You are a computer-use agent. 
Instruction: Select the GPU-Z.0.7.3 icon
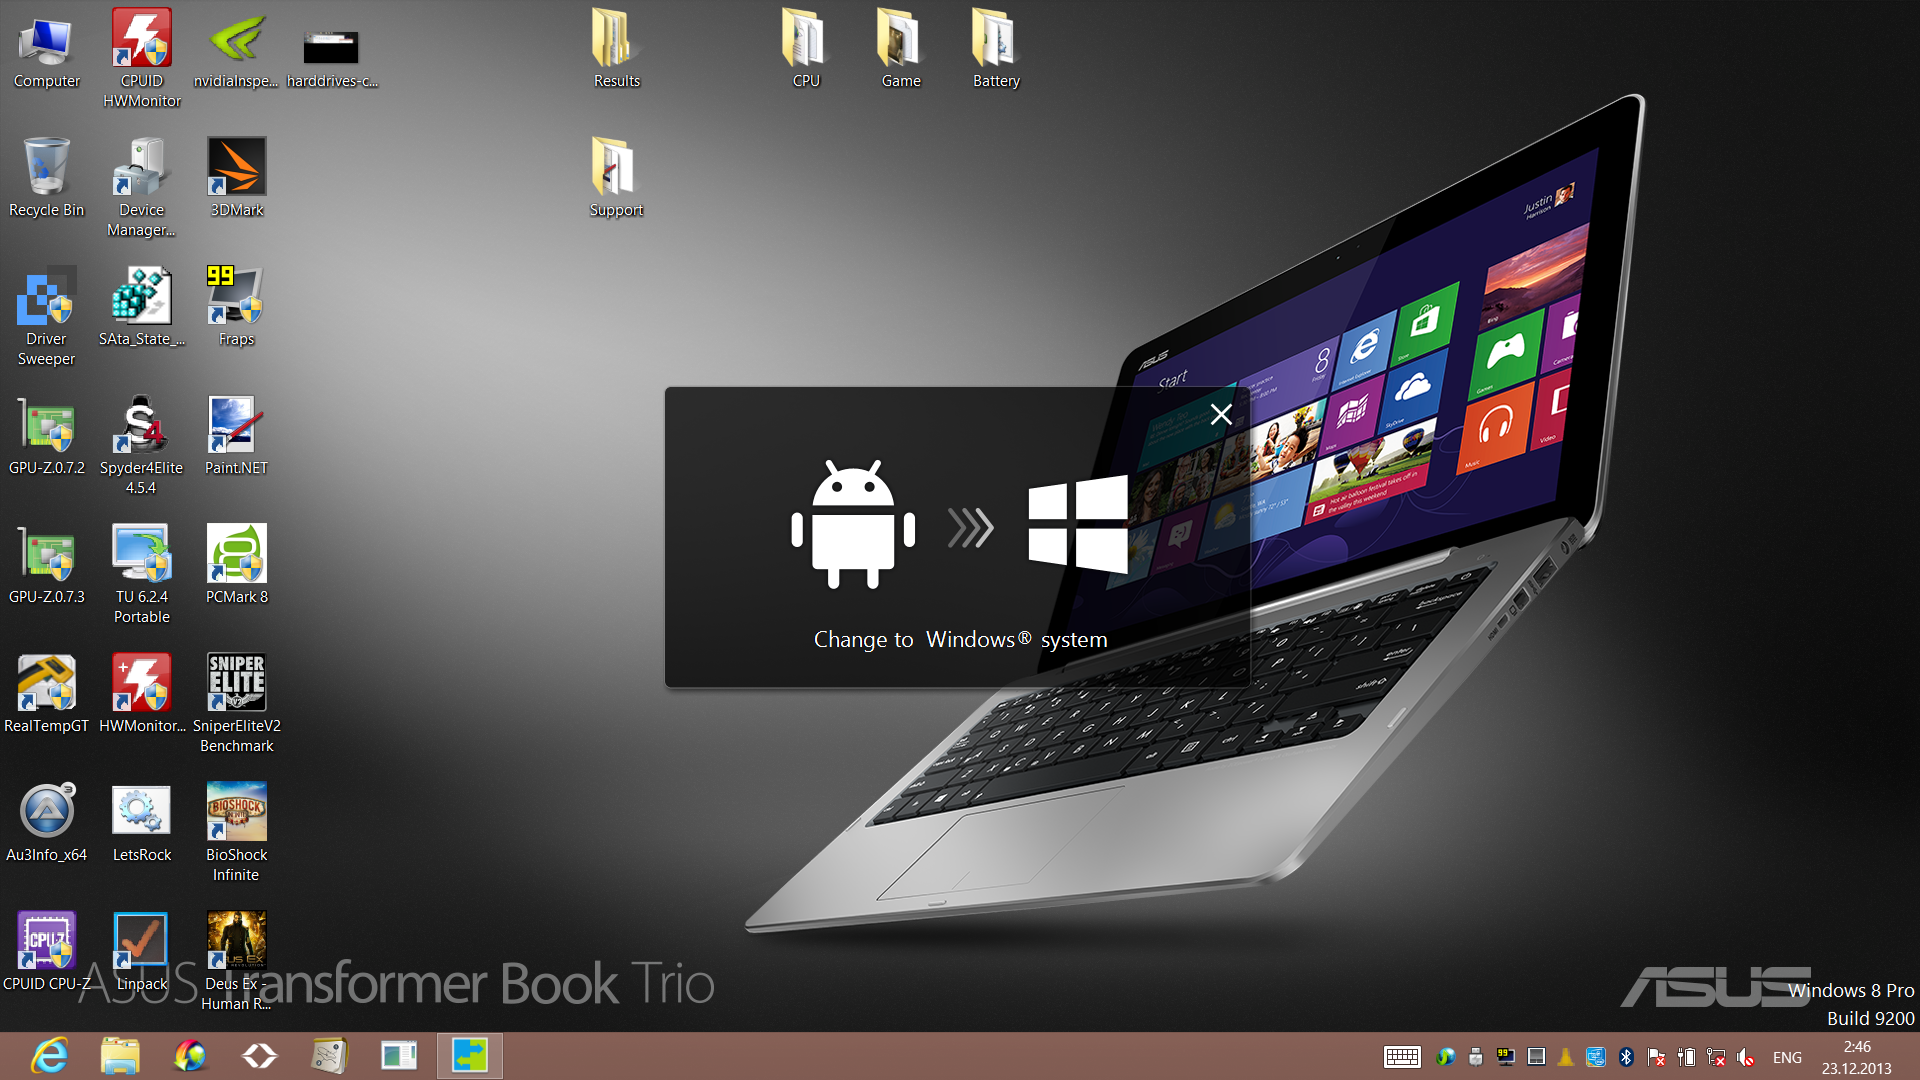(46, 566)
